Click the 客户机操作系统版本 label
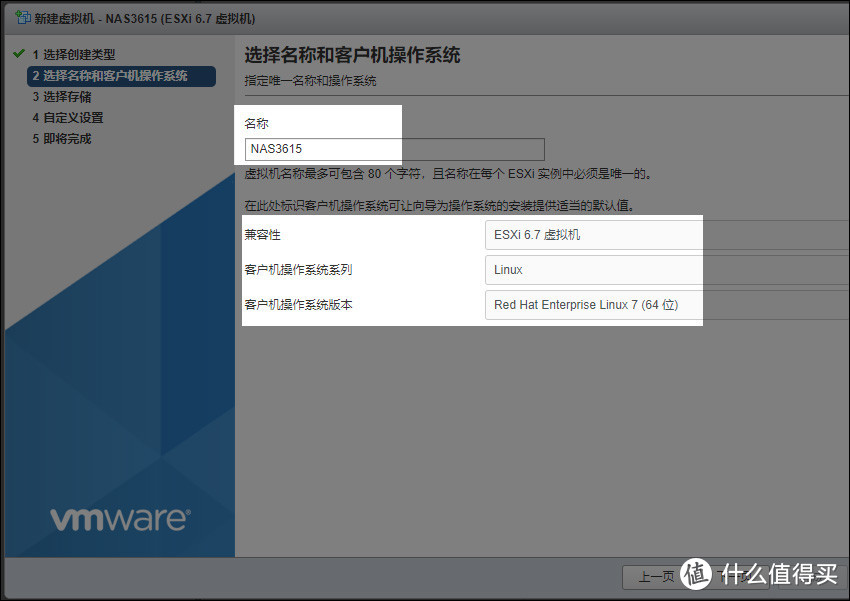Viewport: 850px width, 601px height. tap(298, 305)
